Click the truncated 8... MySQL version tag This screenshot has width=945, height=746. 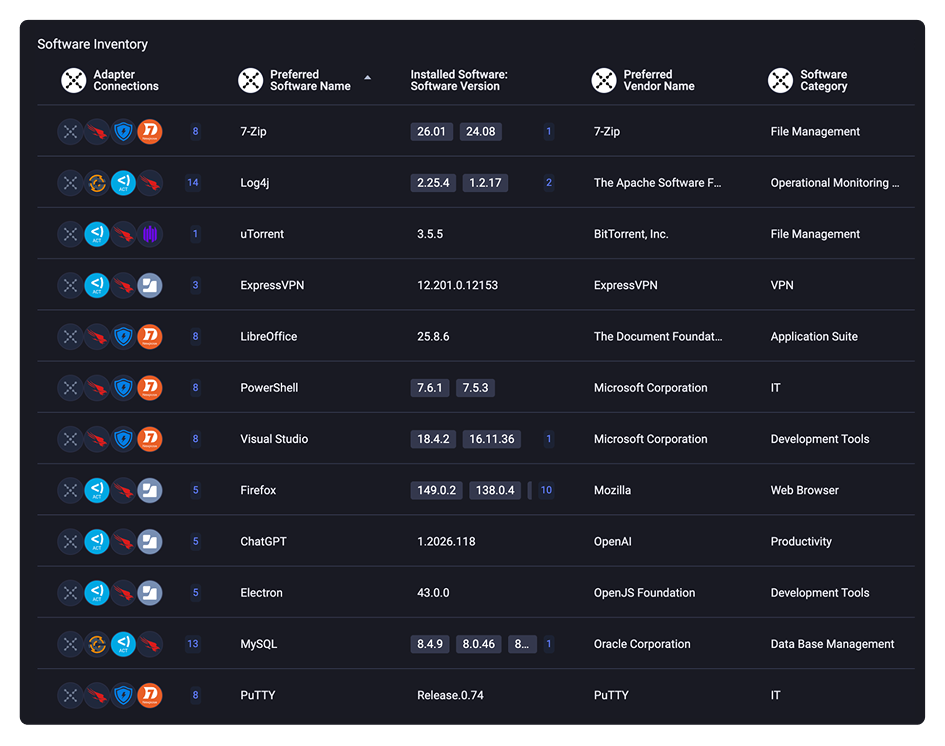tap(522, 644)
